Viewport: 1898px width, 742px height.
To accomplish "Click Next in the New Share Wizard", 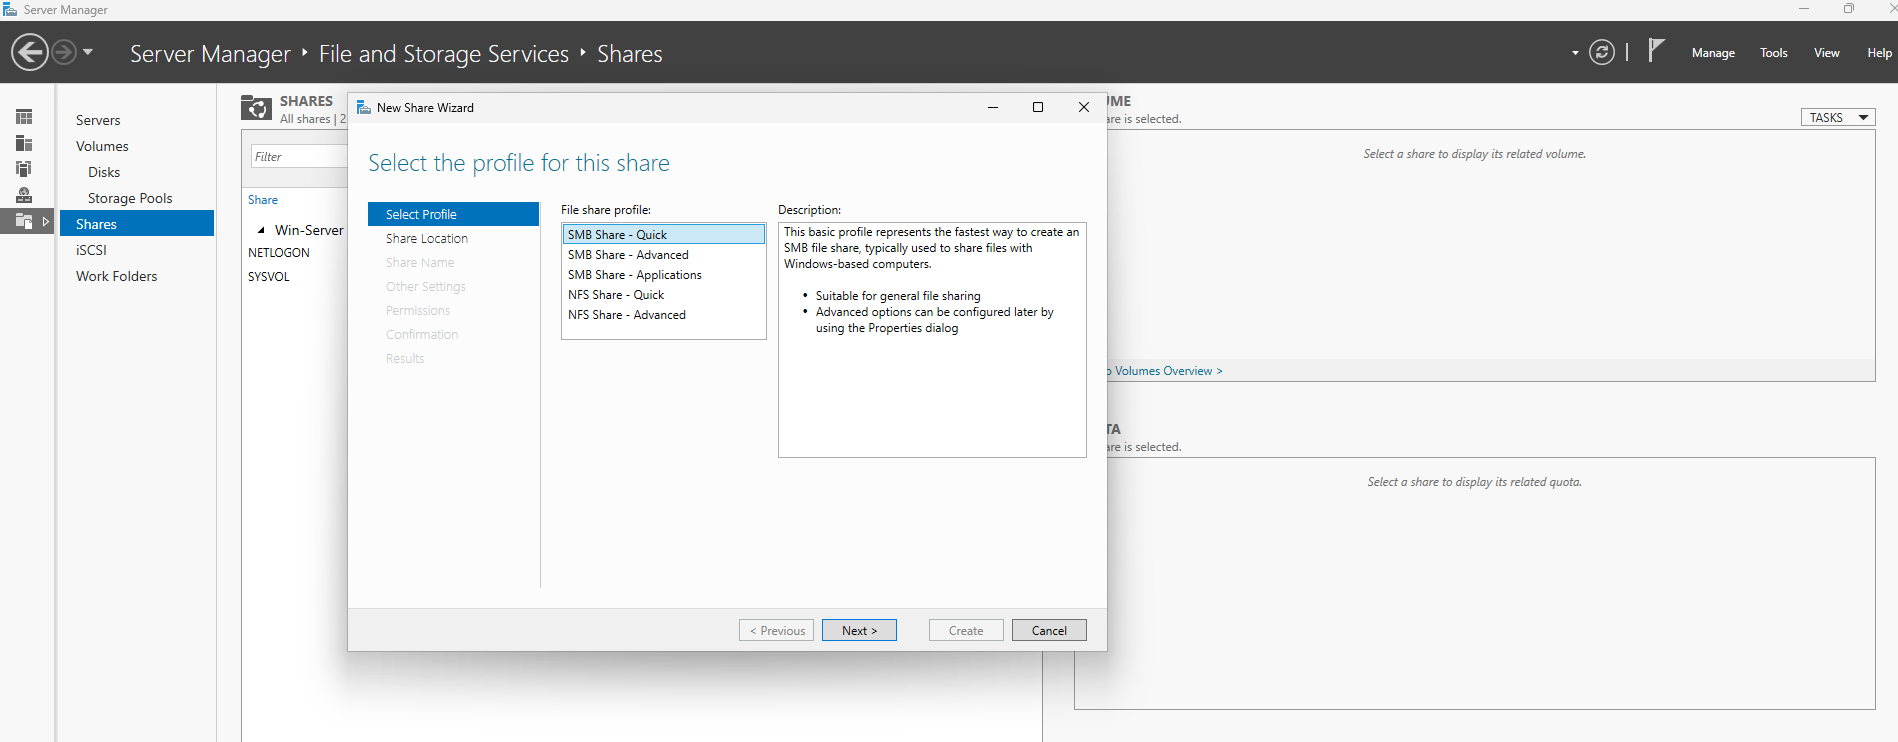I will [x=859, y=630].
